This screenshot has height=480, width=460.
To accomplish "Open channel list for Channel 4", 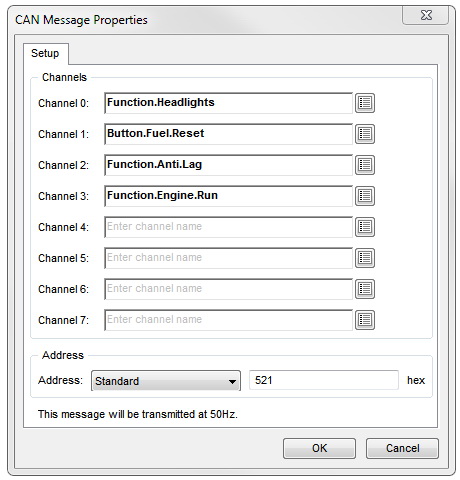I will point(365,227).
